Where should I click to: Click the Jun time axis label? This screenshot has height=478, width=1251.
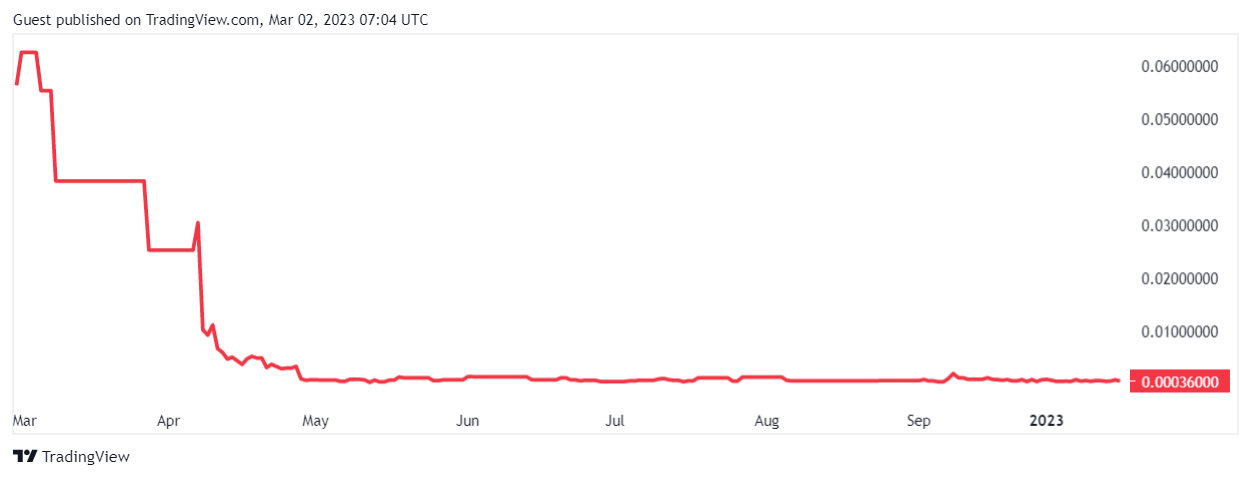[467, 421]
